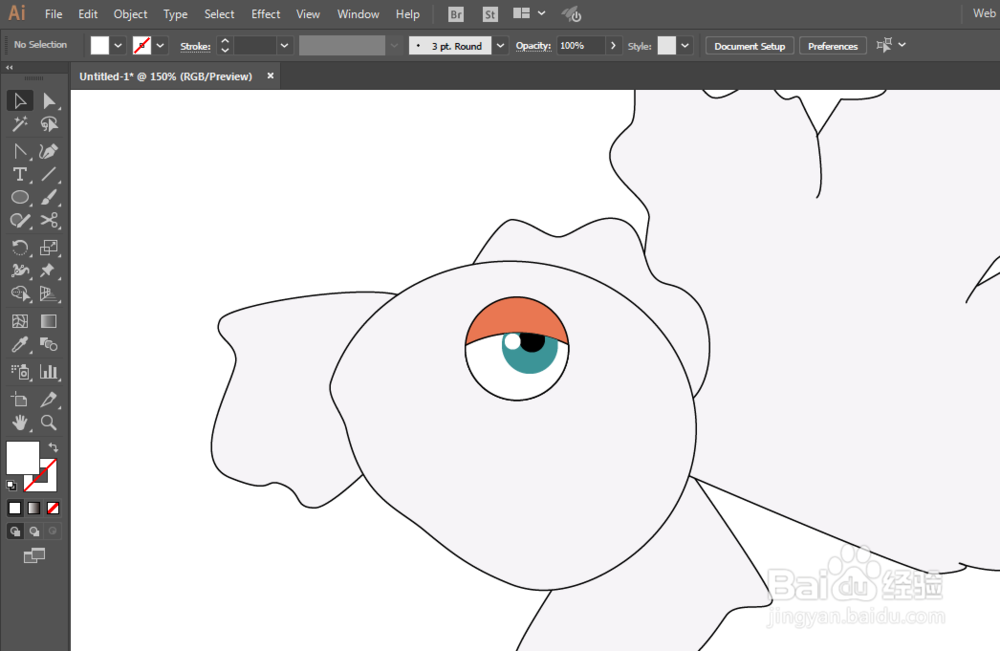The height and width of the screenshot is (651, 1000).
Task: Open Adobe Stock via St icon
Action: (x=490, y=14)
